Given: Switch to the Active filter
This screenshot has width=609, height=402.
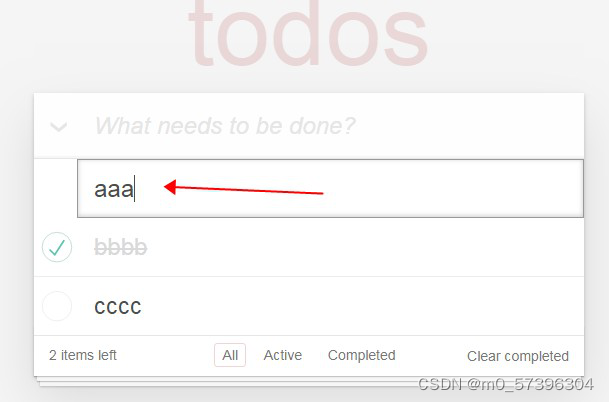Looking at the screenshot, I should coord(283,355).
